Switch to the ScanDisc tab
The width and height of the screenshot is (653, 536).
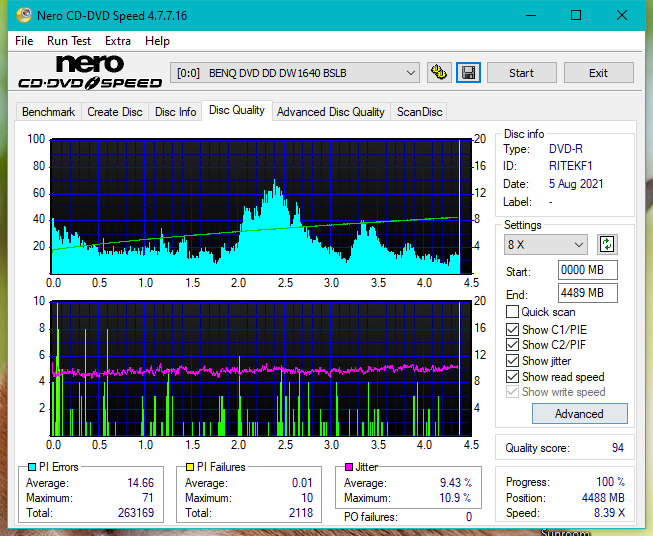pos(419,112)
